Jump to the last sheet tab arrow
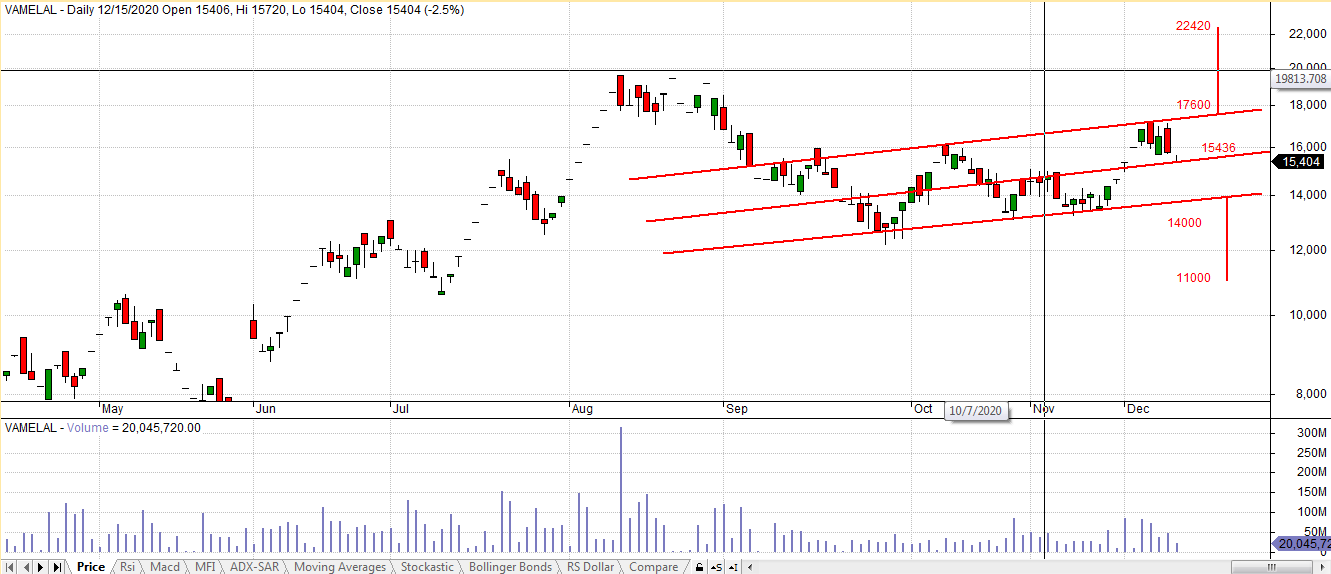Image resolution: width=1331 pixels, height=574 pixels. point(57,567)
